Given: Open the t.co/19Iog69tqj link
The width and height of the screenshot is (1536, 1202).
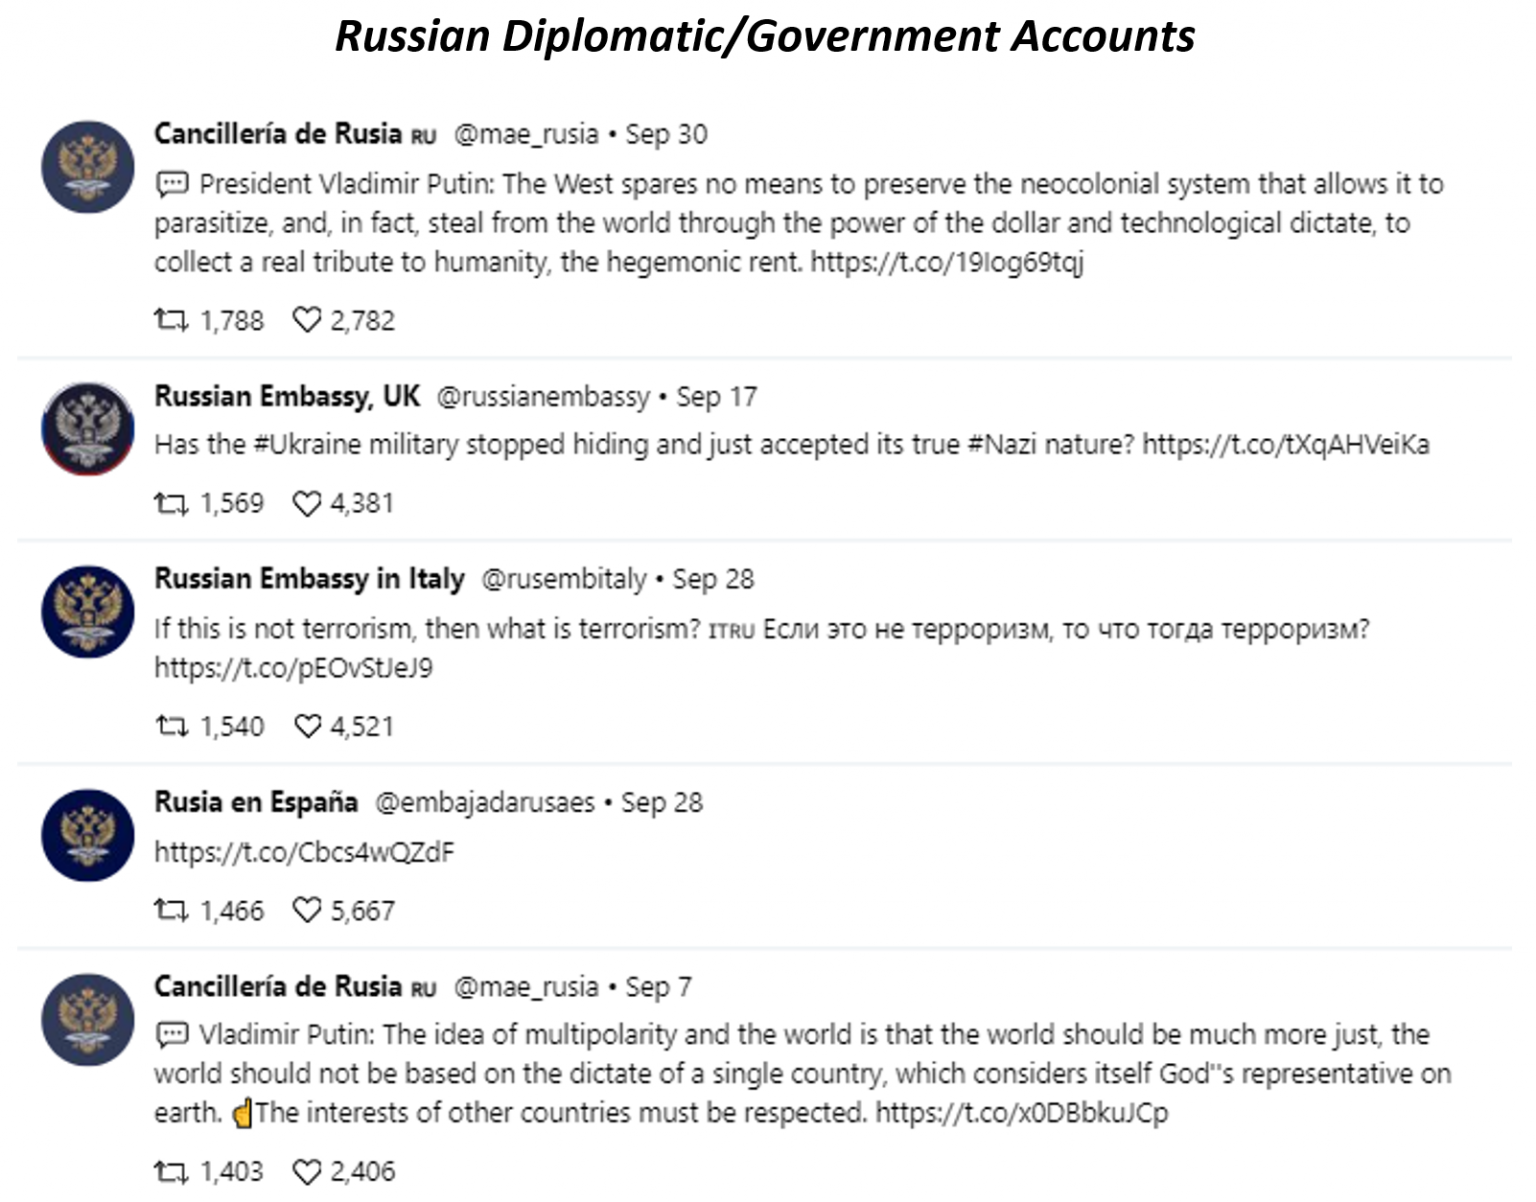Looking at the screenshot, I should 947,263.
